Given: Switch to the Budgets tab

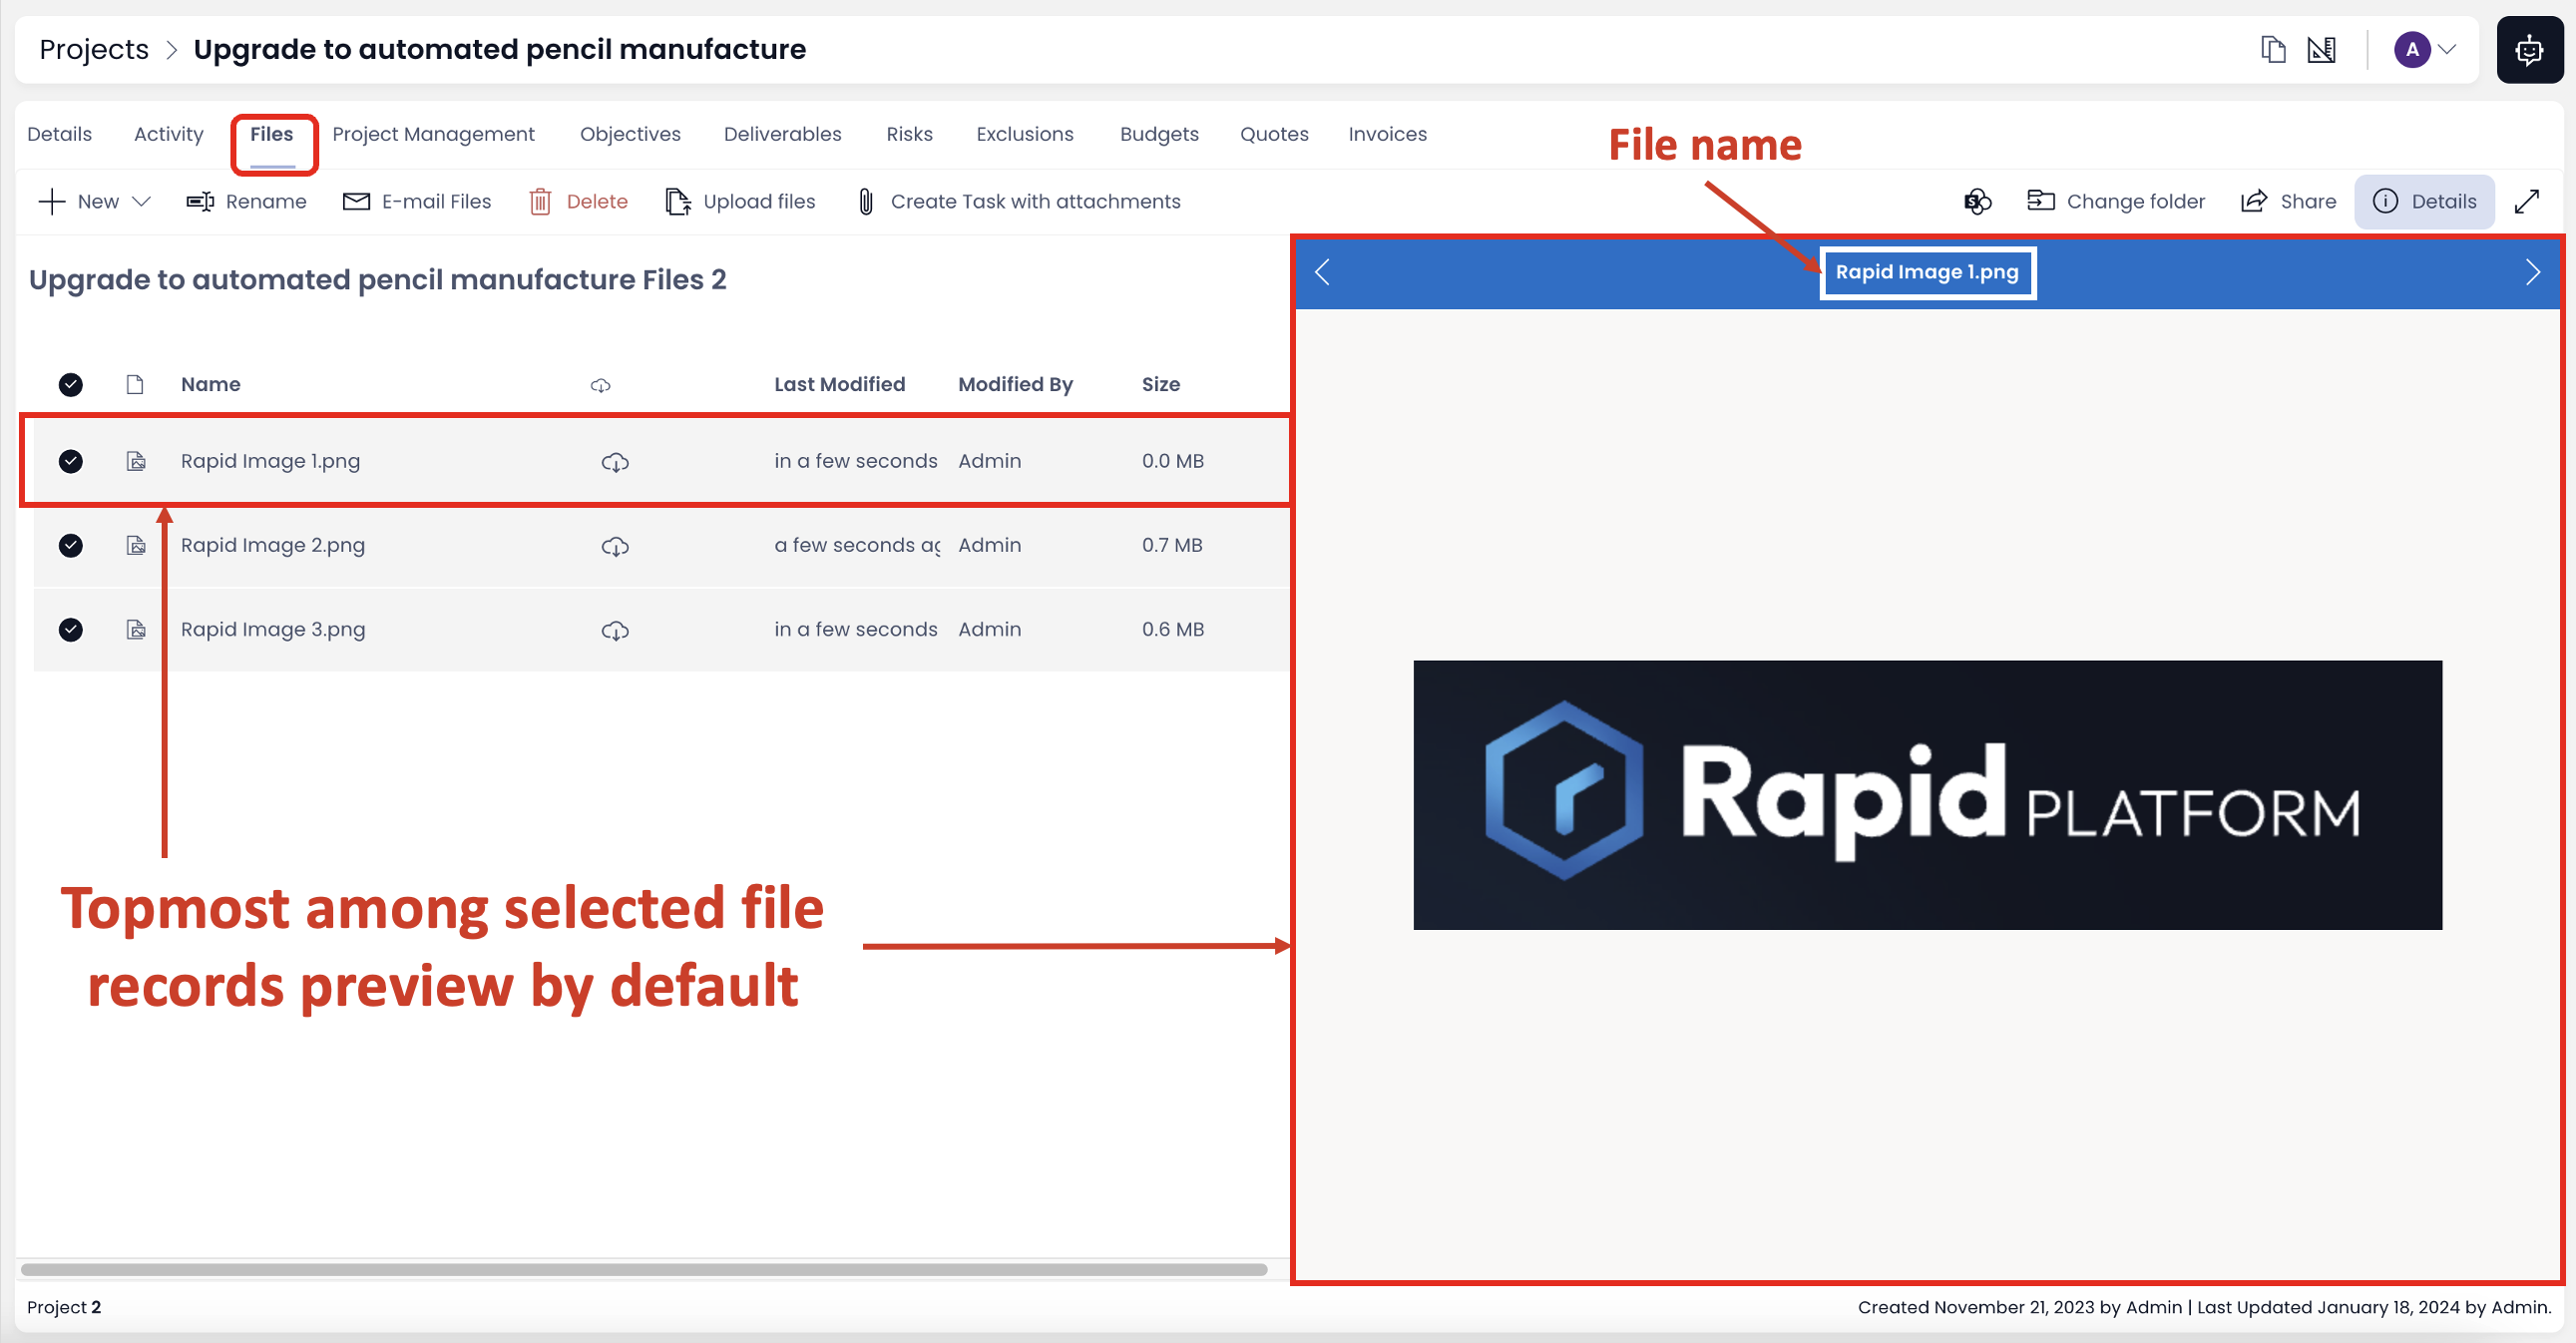Looking at the screenshot, I should pyautogui.click(x=1158, y=134).
